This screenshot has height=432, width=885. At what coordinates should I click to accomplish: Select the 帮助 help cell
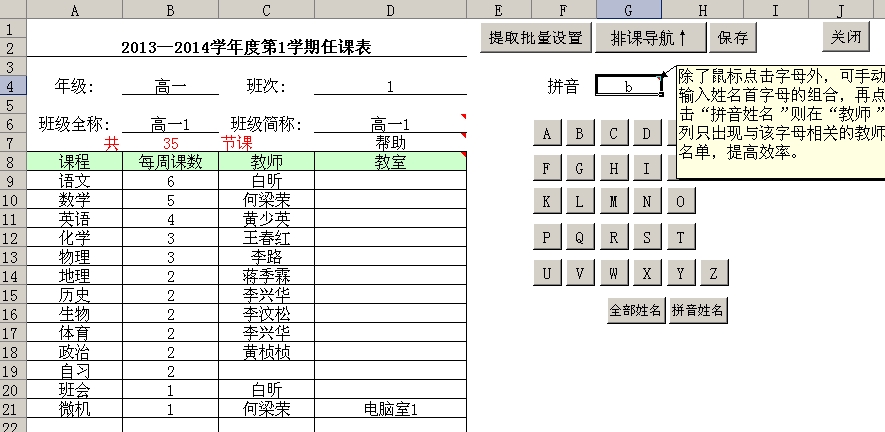(390, 143)
